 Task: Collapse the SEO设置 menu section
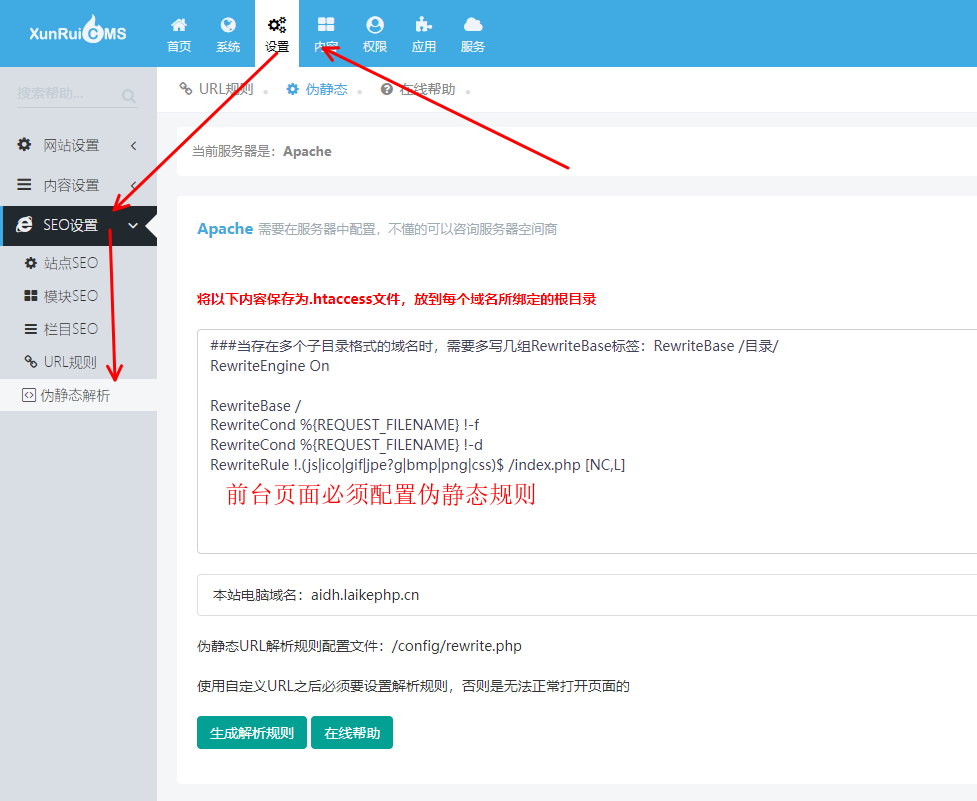[x=70, y=225]
